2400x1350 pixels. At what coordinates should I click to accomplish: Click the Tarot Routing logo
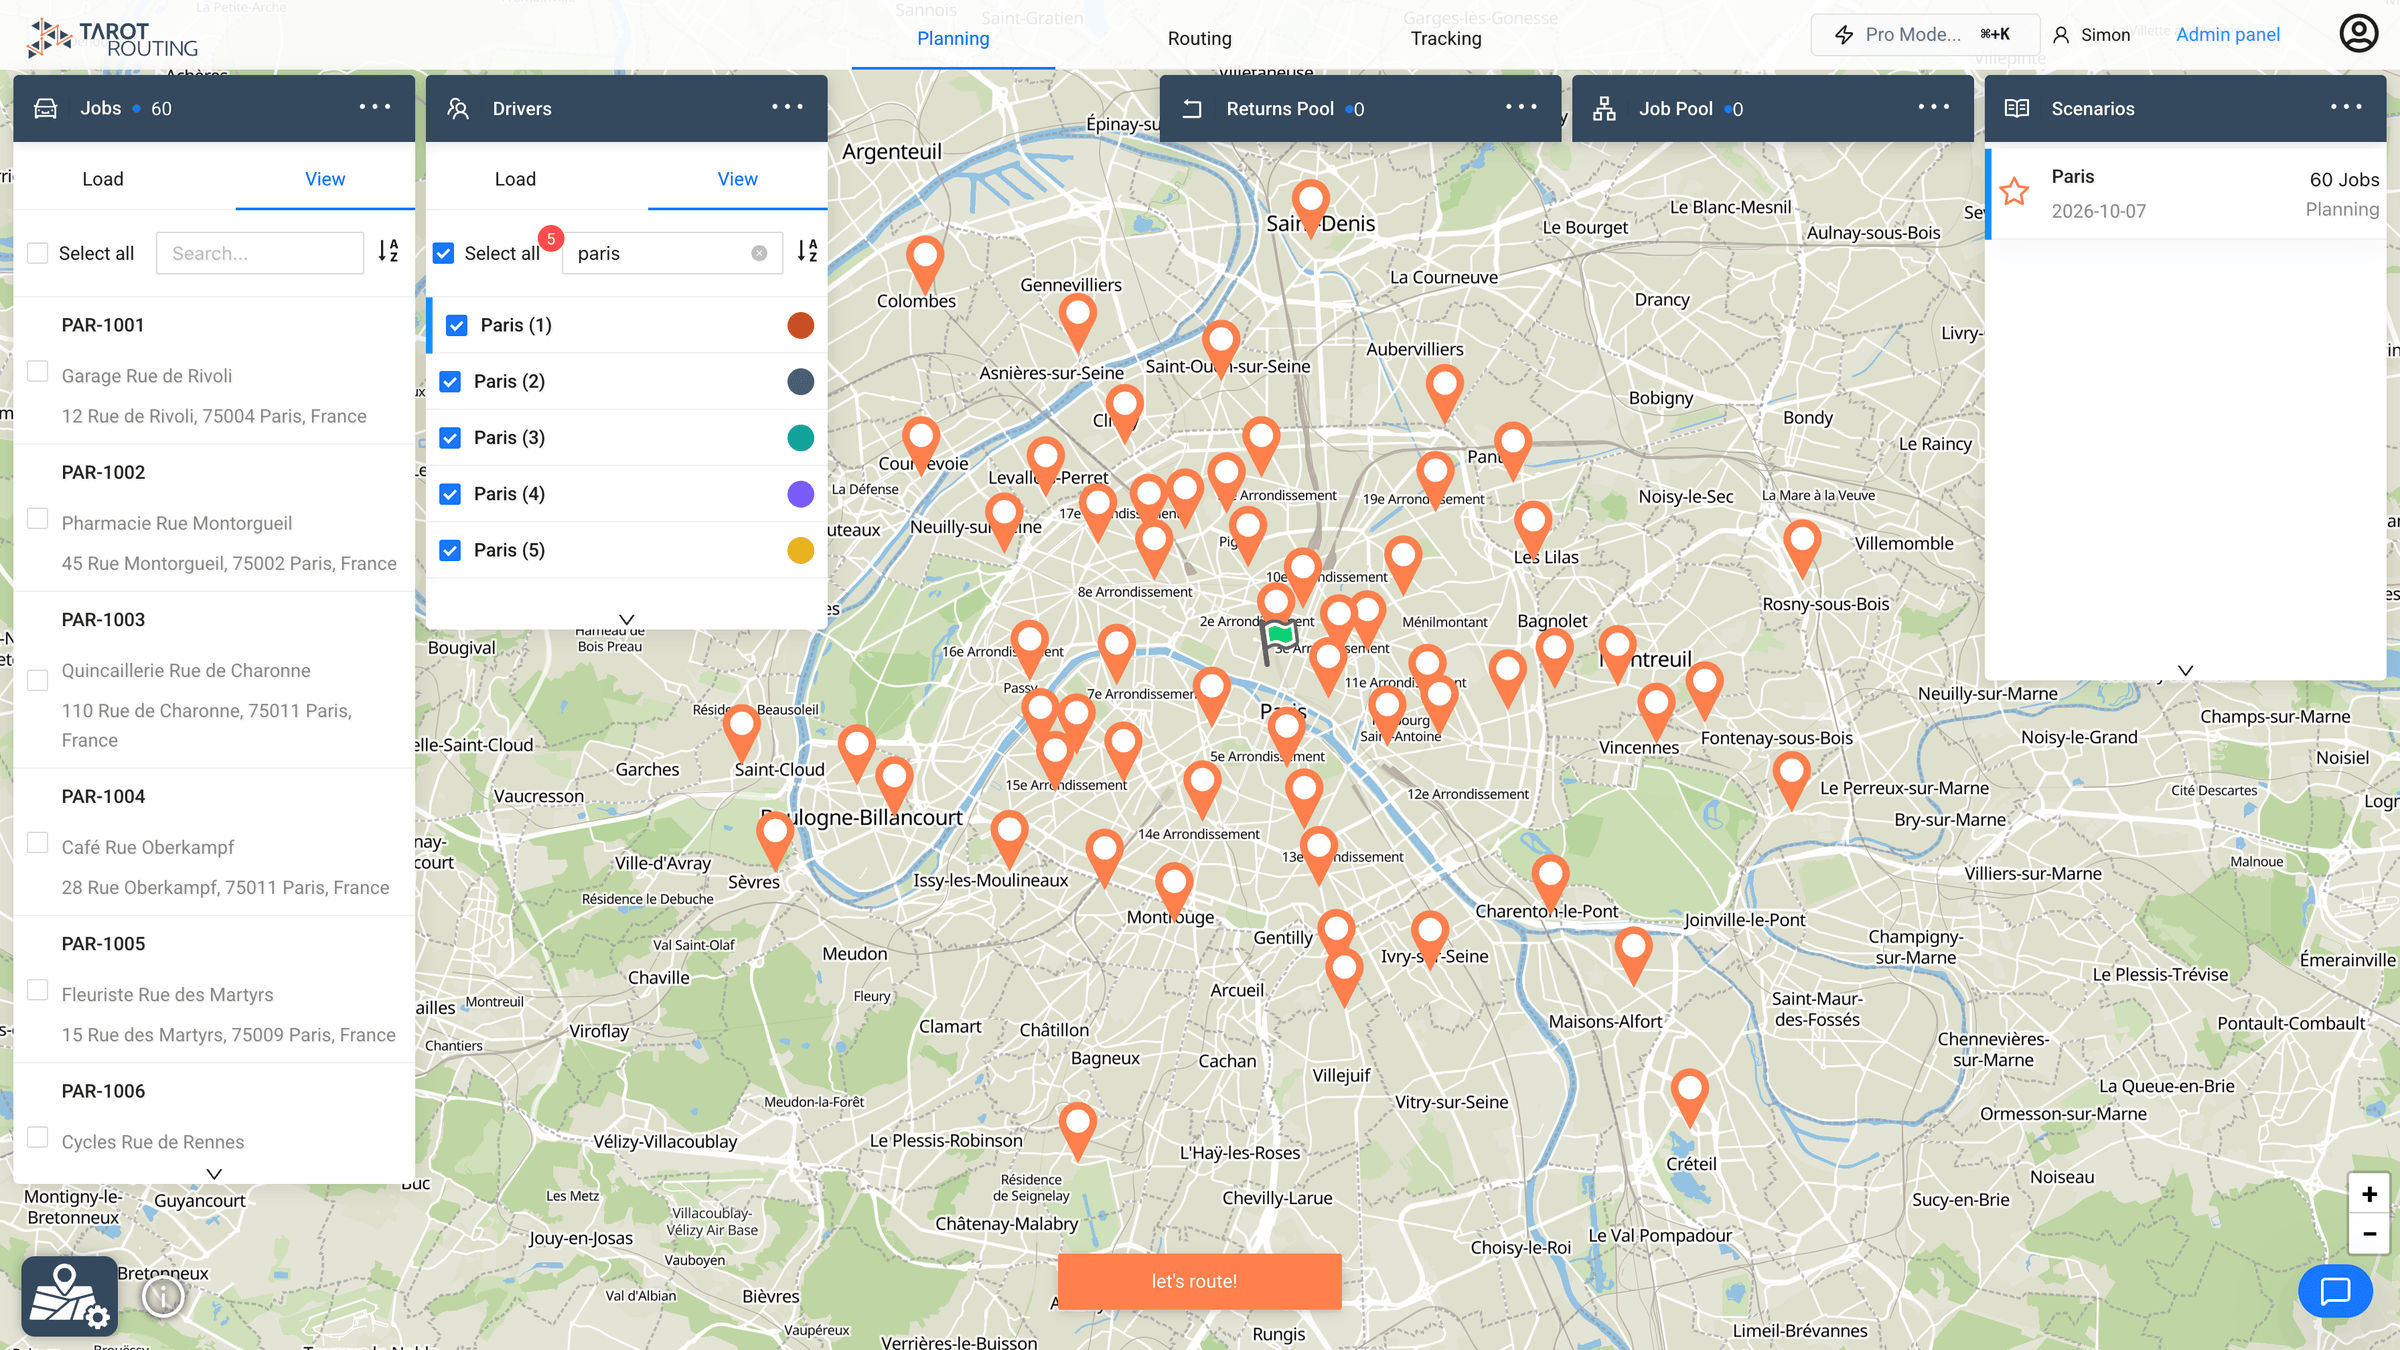click(x=112, y=39)
